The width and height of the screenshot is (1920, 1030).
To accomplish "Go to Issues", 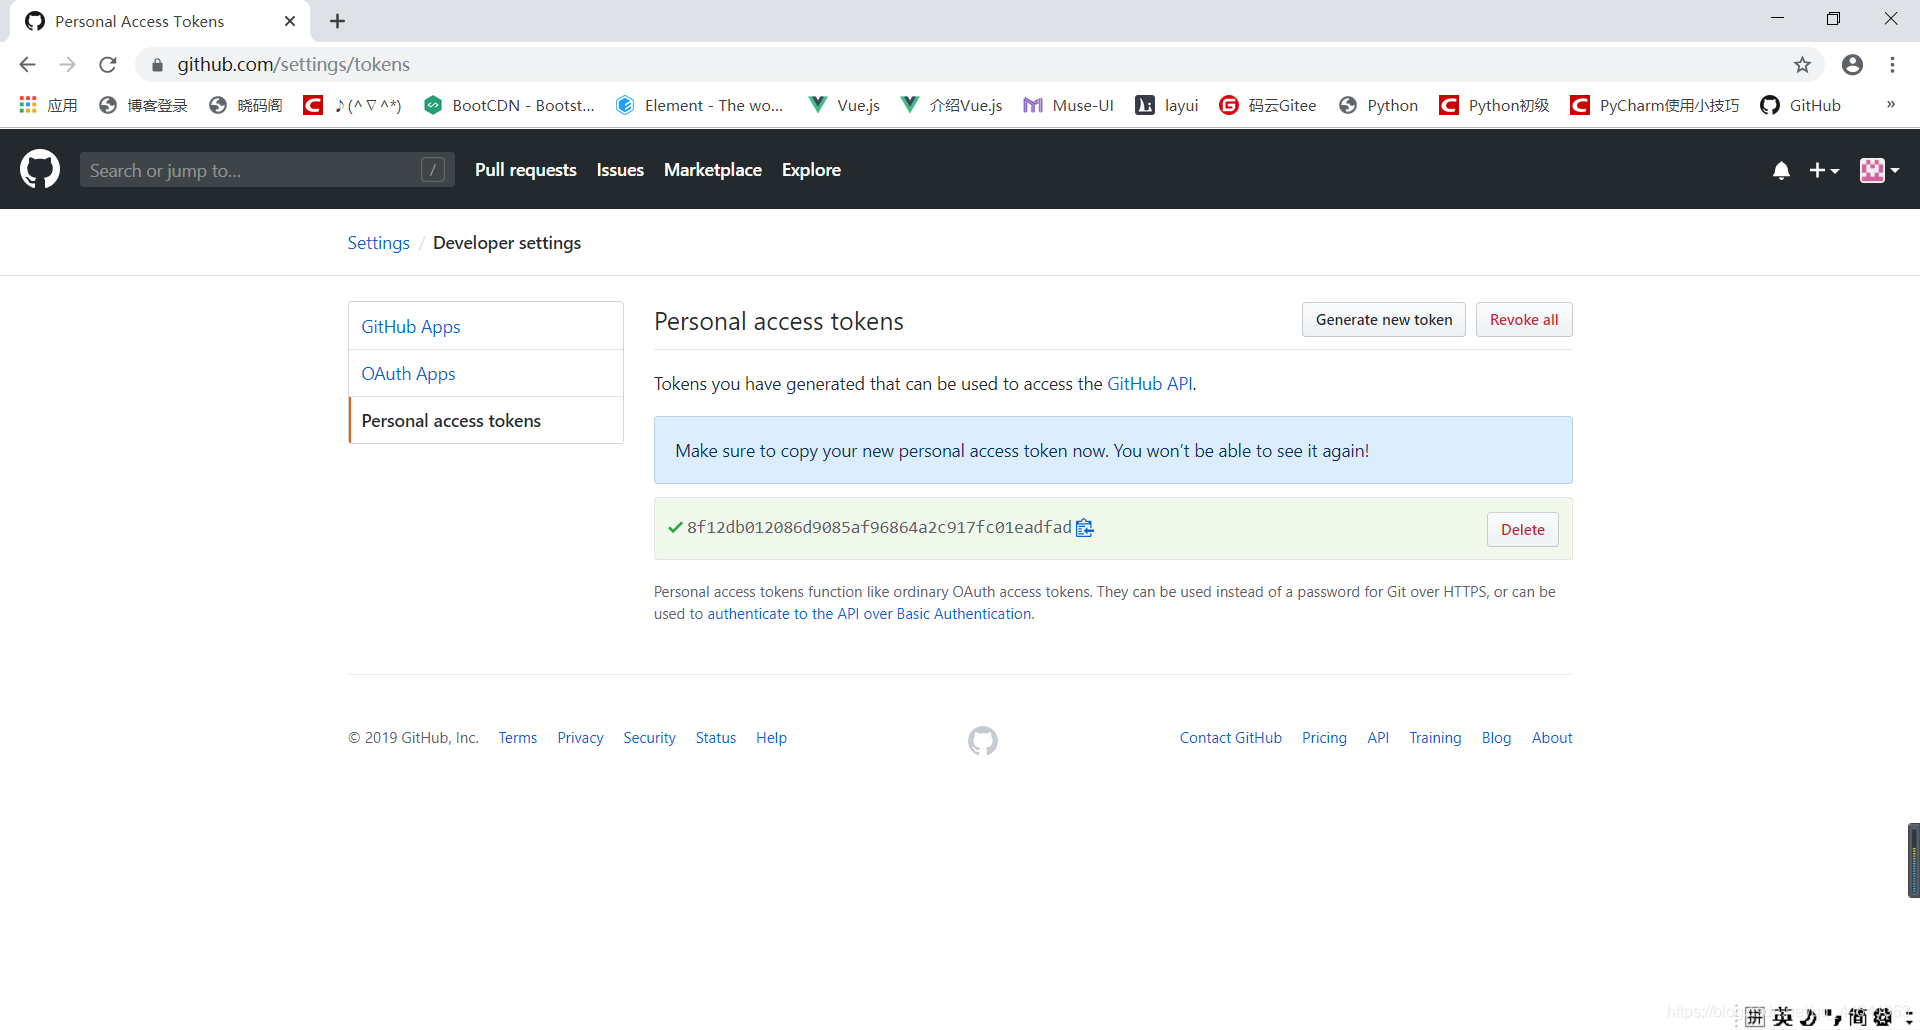I will coord(620,170).
